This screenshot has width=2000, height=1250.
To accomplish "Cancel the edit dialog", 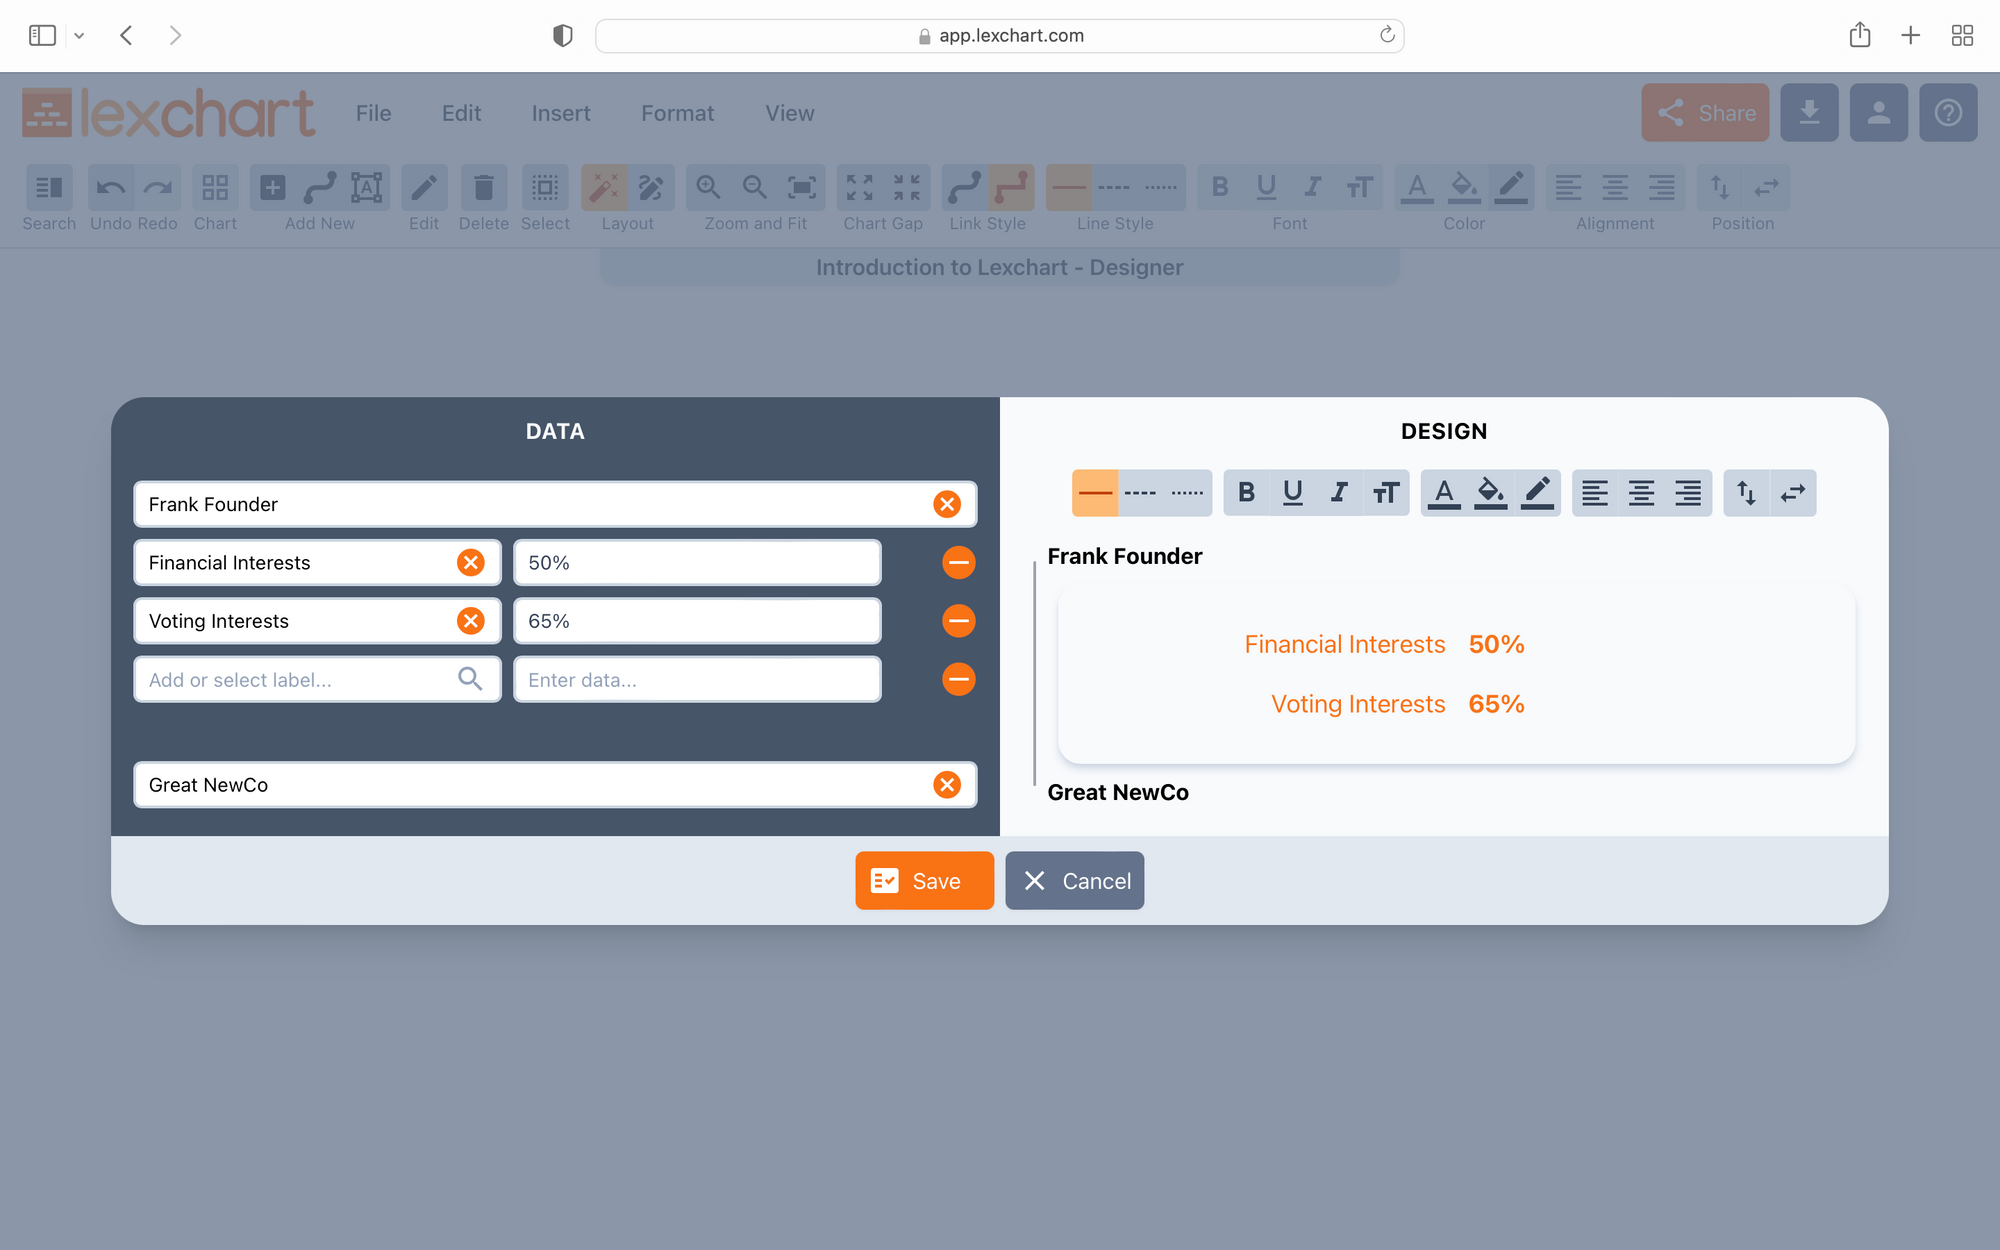I will tap(1075, 881).
